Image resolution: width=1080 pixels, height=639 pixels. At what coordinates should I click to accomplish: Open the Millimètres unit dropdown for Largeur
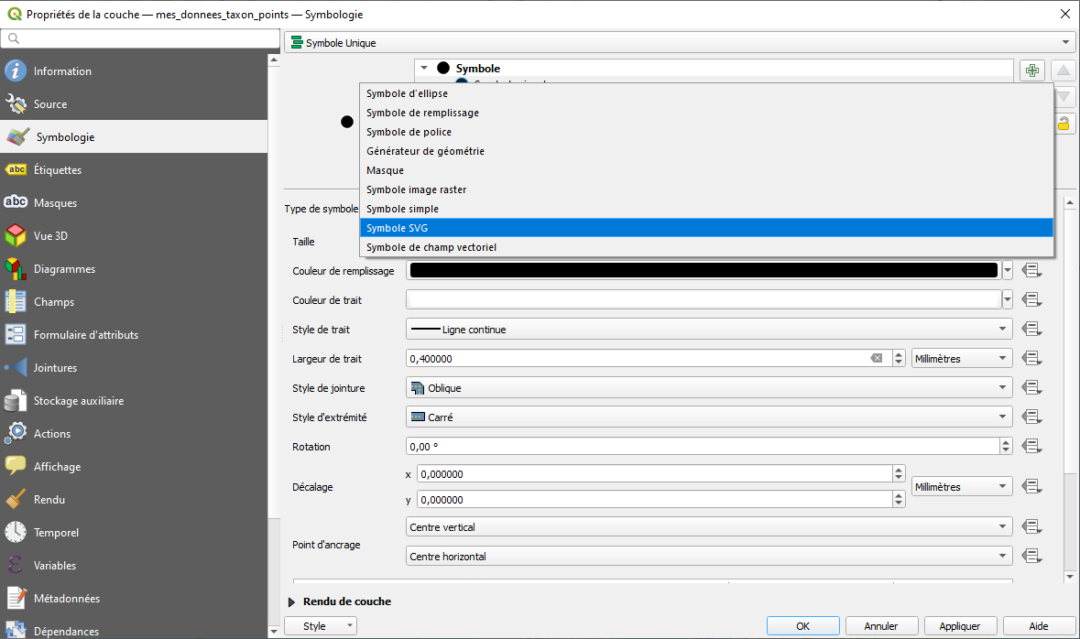point(960,358)
